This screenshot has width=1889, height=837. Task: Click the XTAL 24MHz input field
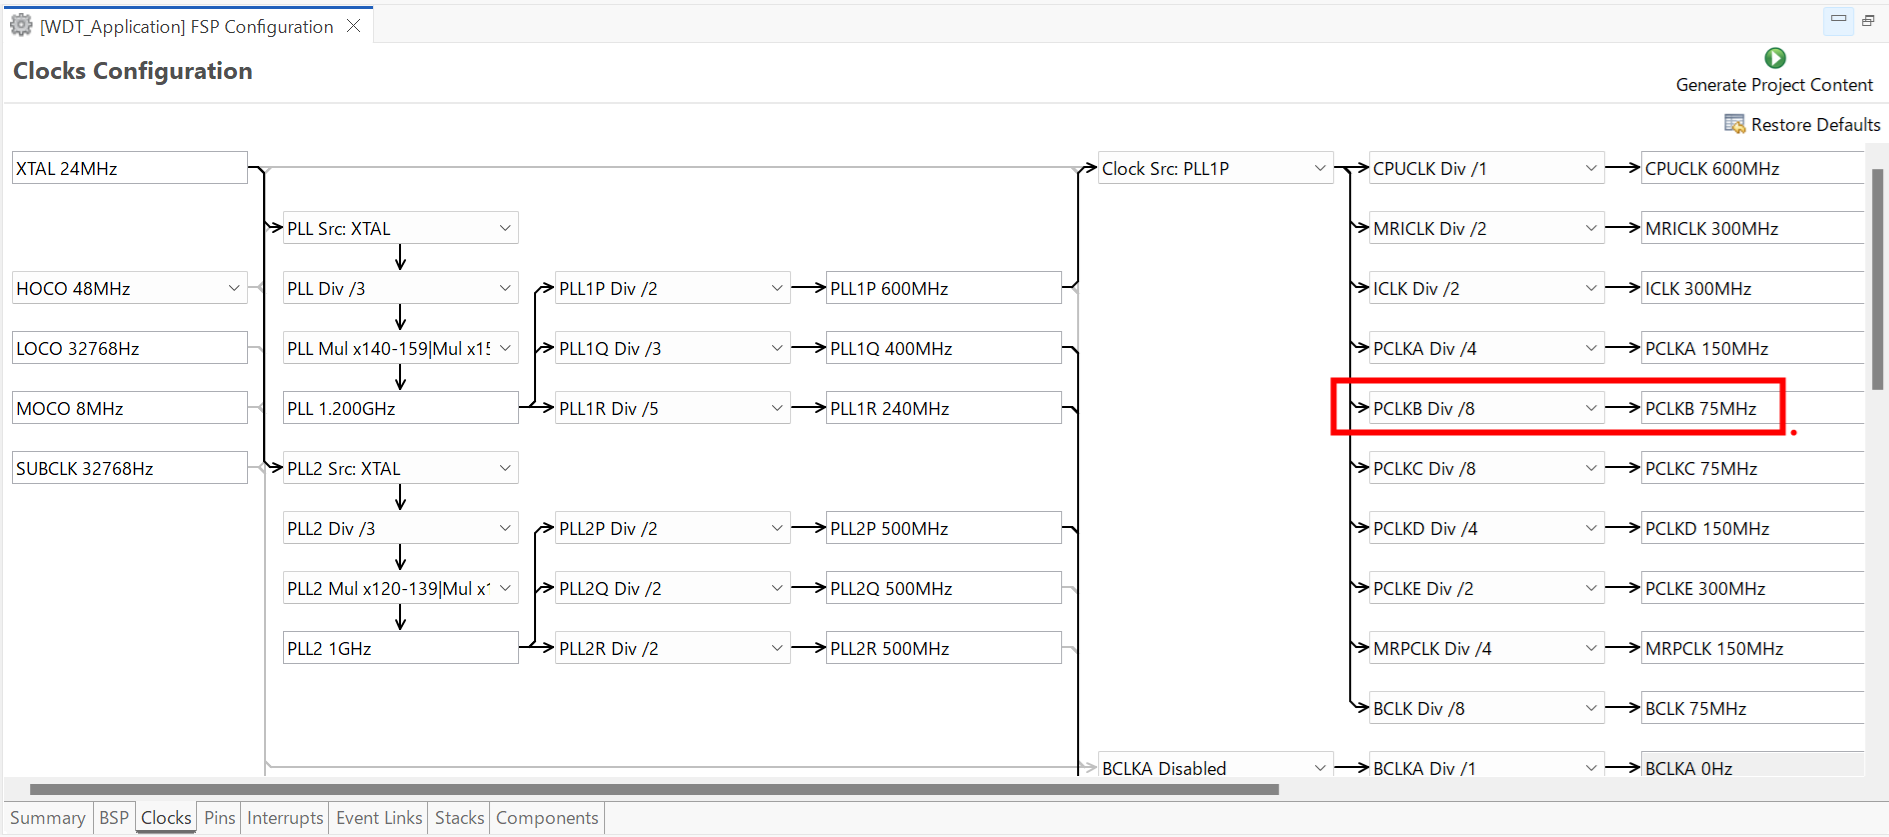point(130,168)
